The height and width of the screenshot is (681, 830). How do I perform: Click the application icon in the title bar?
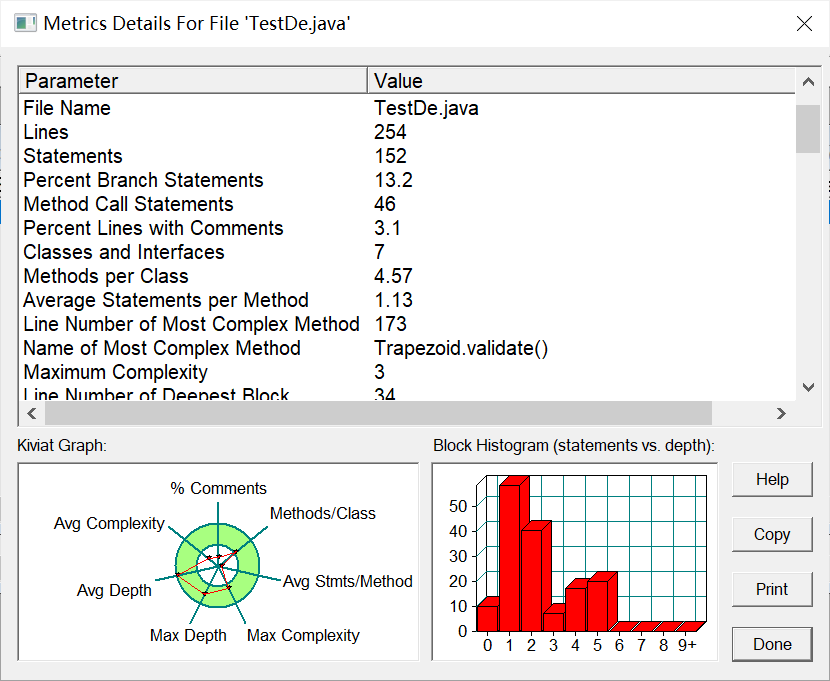coord(25,24)
